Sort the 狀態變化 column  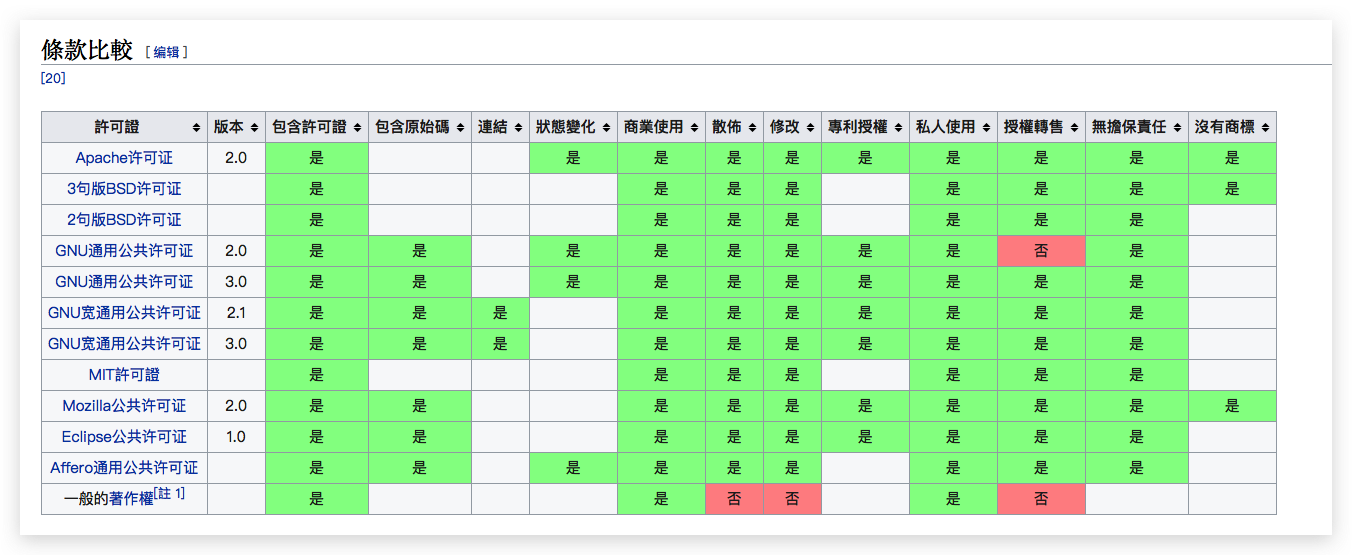[606, 128]
